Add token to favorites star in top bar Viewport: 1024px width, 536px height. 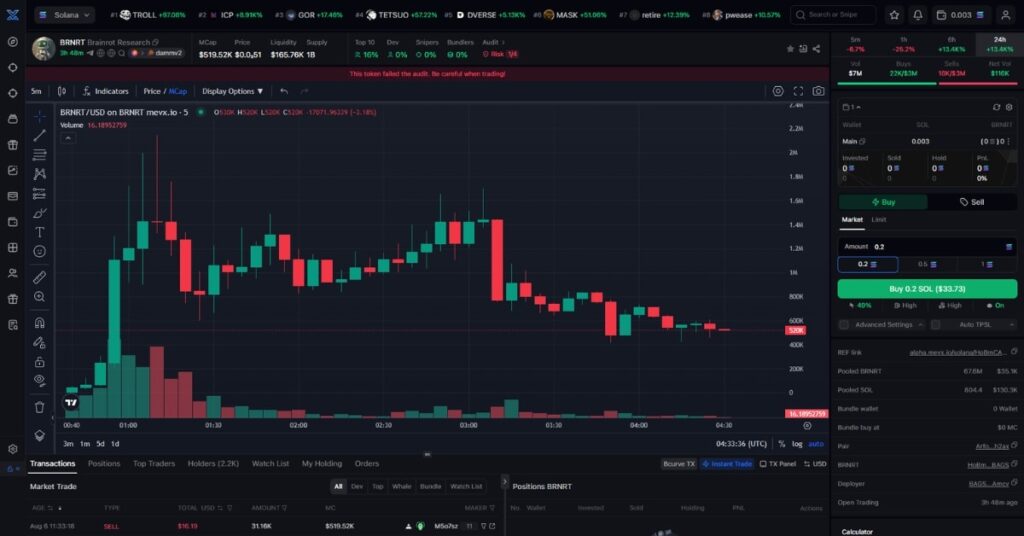tap(894, 14)
